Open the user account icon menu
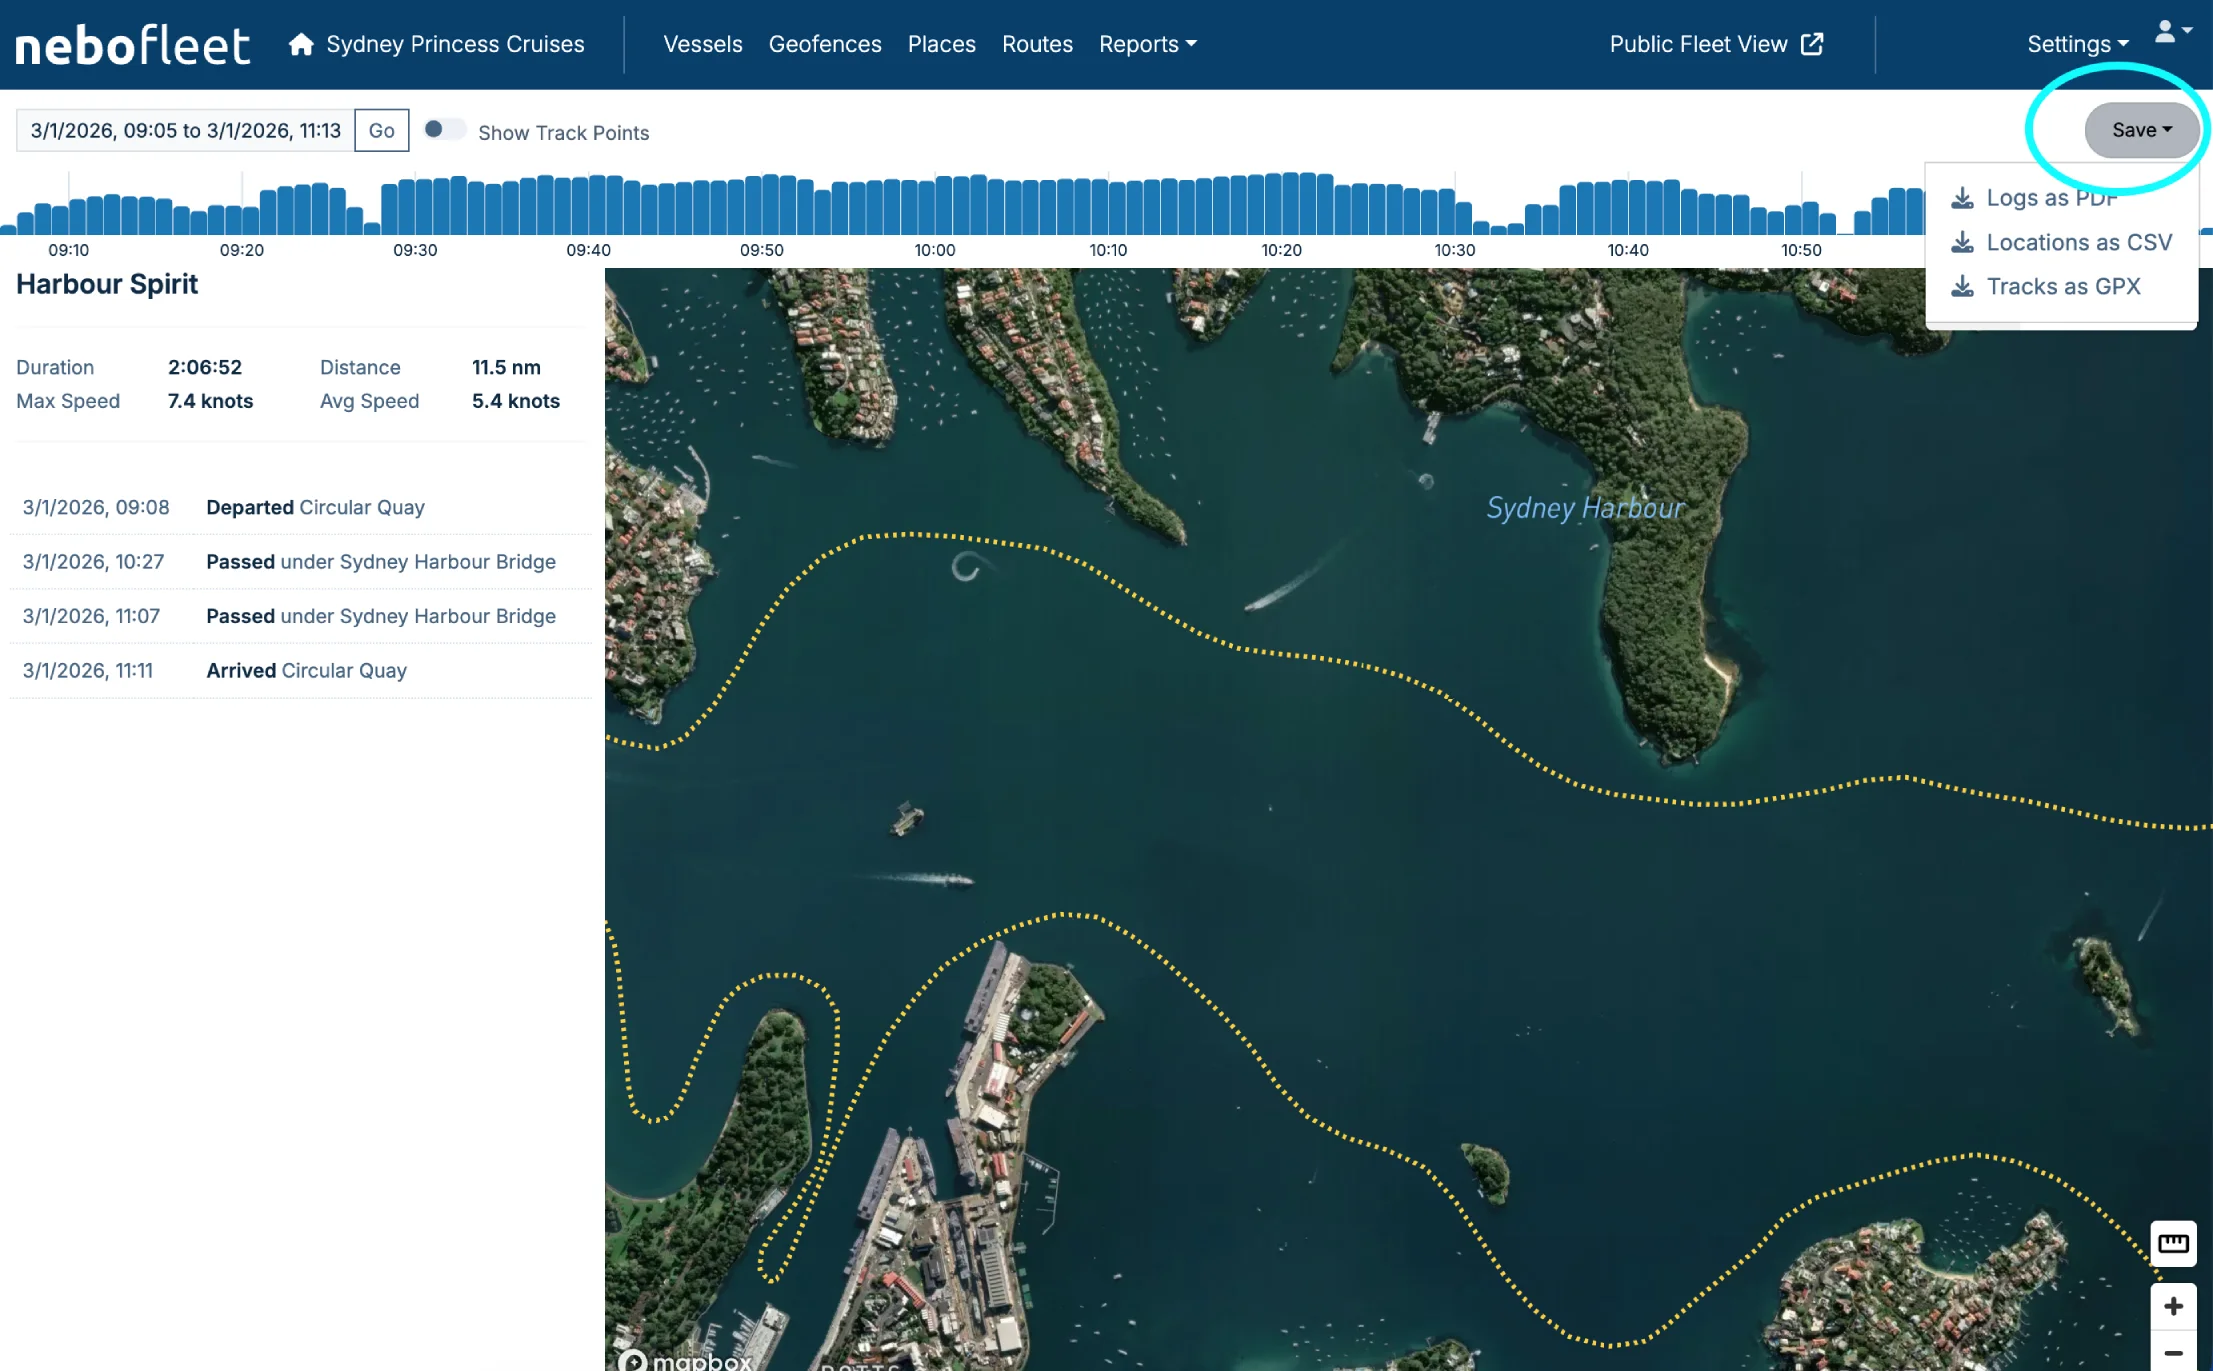Screen dimensions: 2213x1371 (x=2172, y=33)
